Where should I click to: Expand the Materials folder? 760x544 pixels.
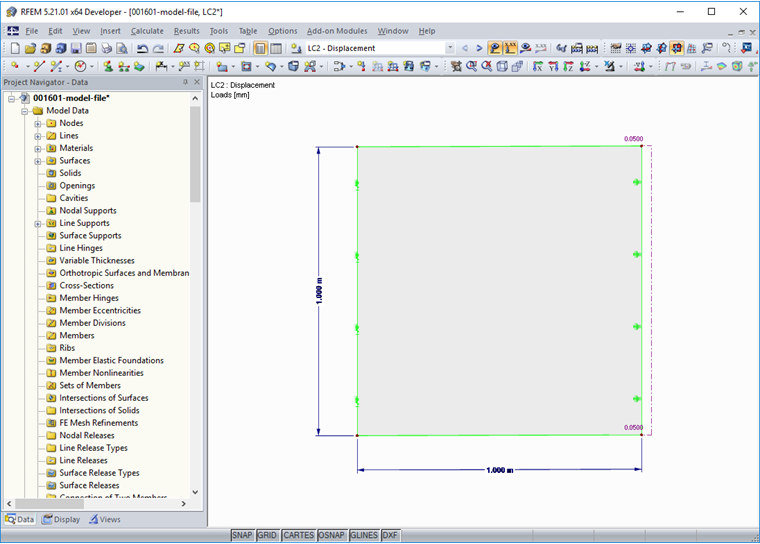click(38, 149)
